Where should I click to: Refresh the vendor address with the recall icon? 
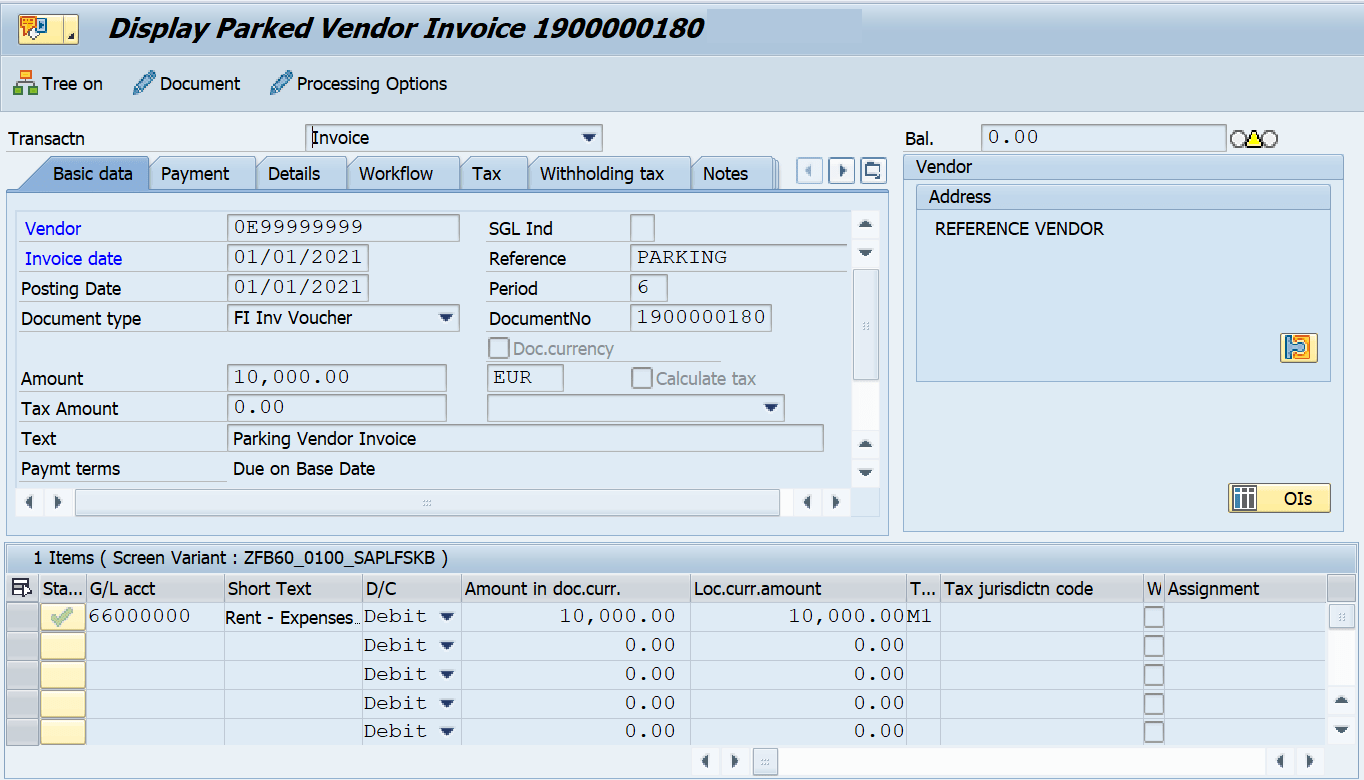click(x=1298, y=347)
